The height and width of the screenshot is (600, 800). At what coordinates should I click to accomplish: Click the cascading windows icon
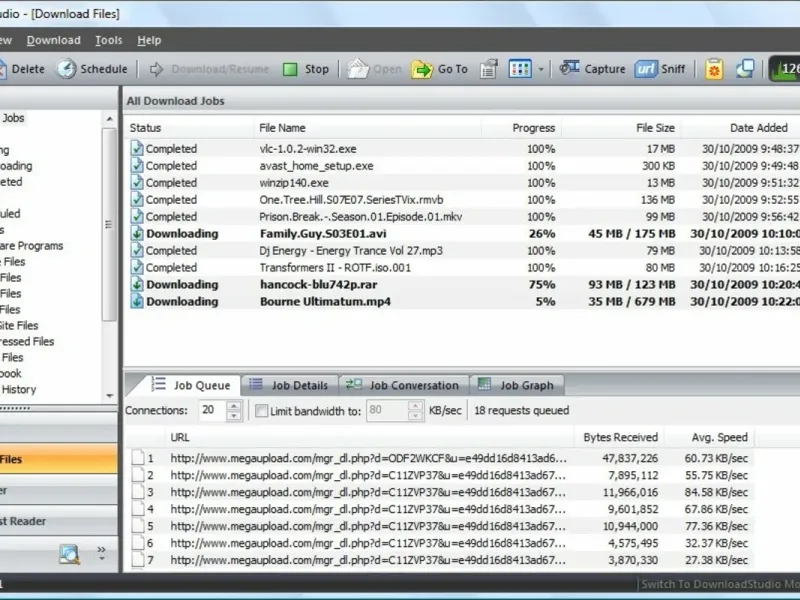(x=745, y=69)
